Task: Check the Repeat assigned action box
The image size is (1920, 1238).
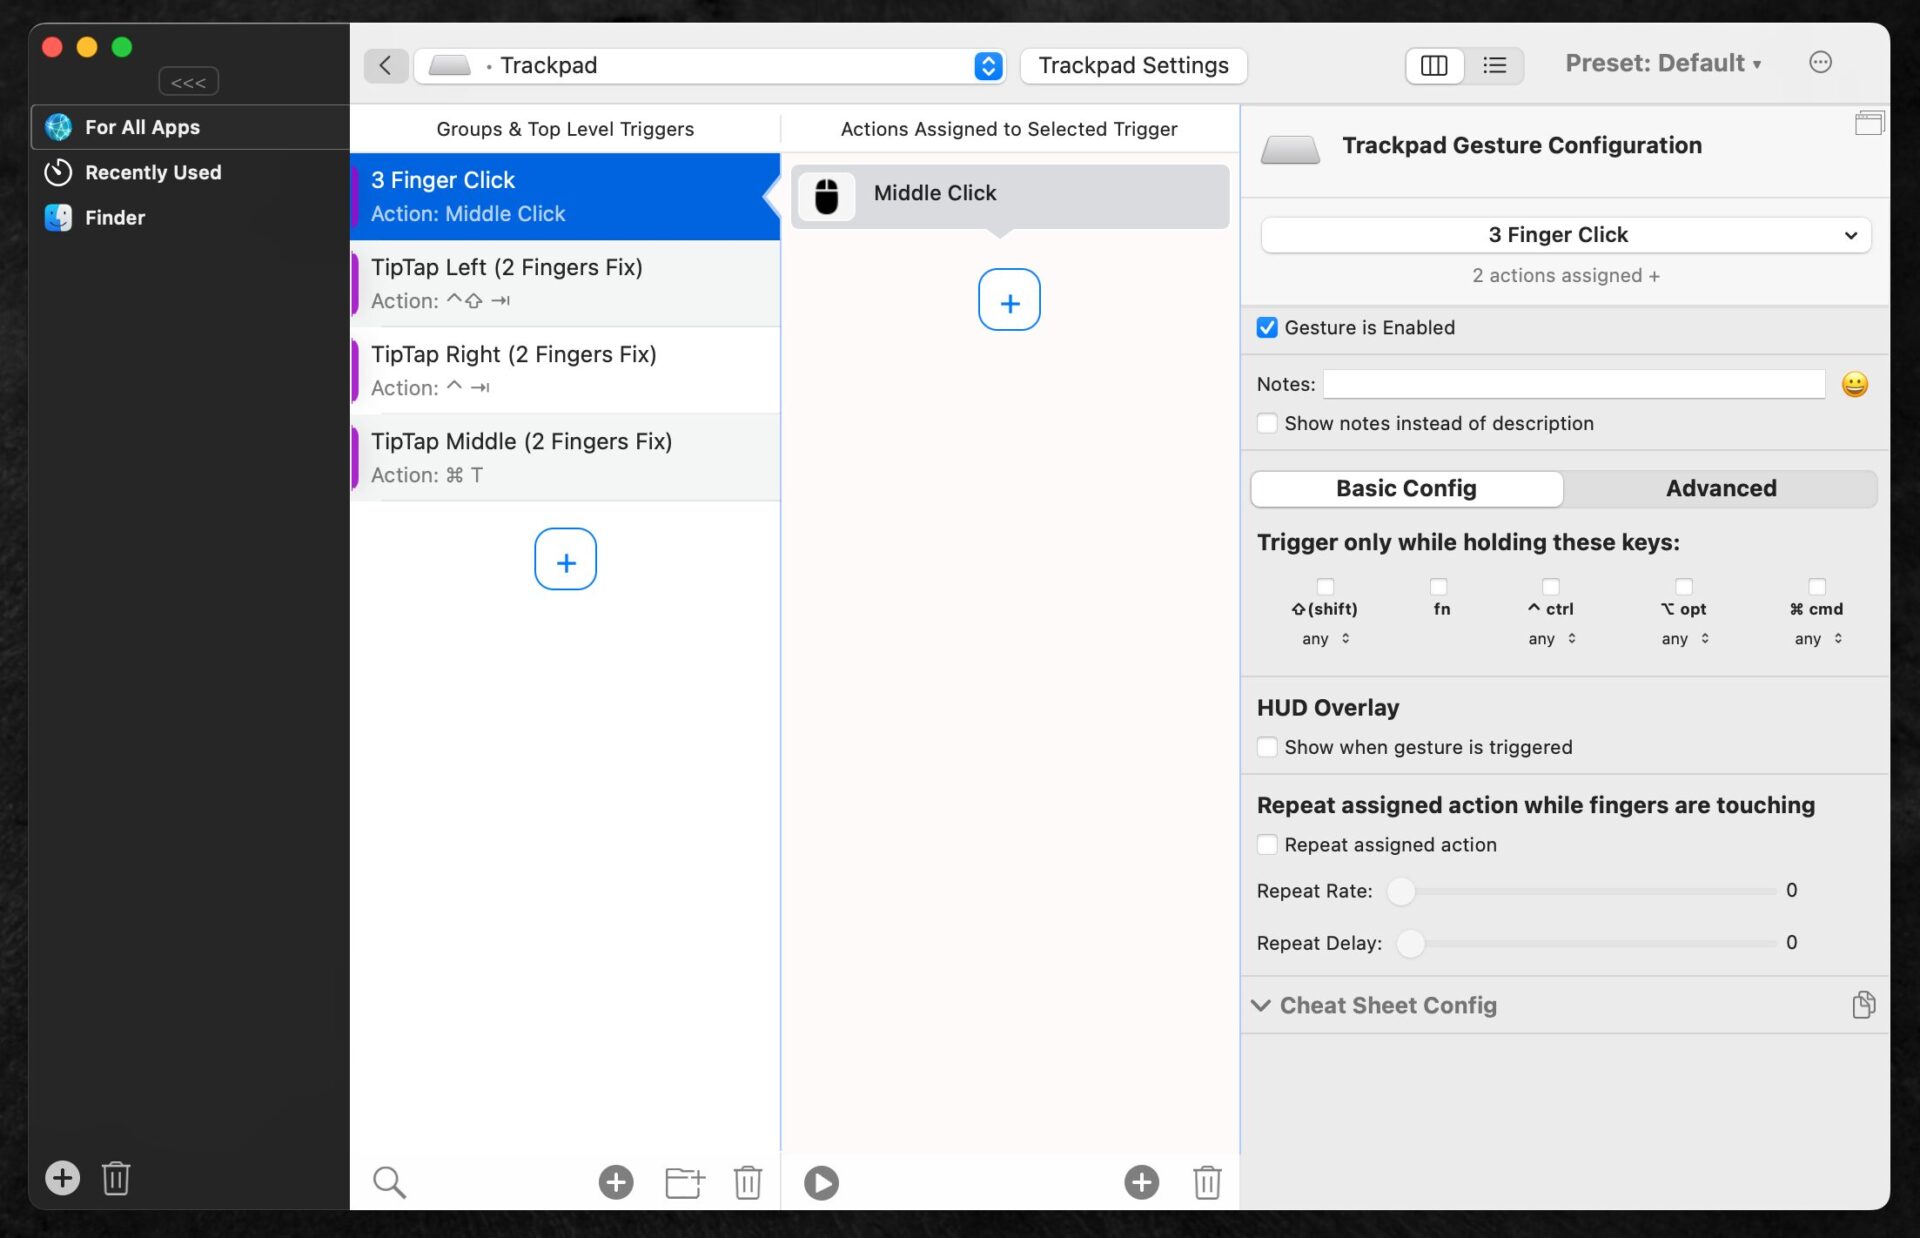Action: click(x=1267, y=845)
